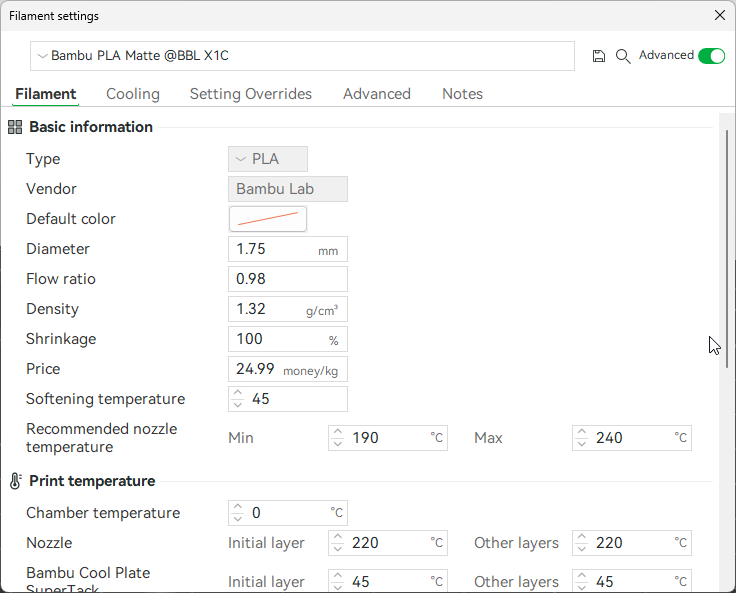The height and width of the screenshot is (593, 736).
Task: Click the Max nozzle temperature 240 field
Action: click(632, 439)
